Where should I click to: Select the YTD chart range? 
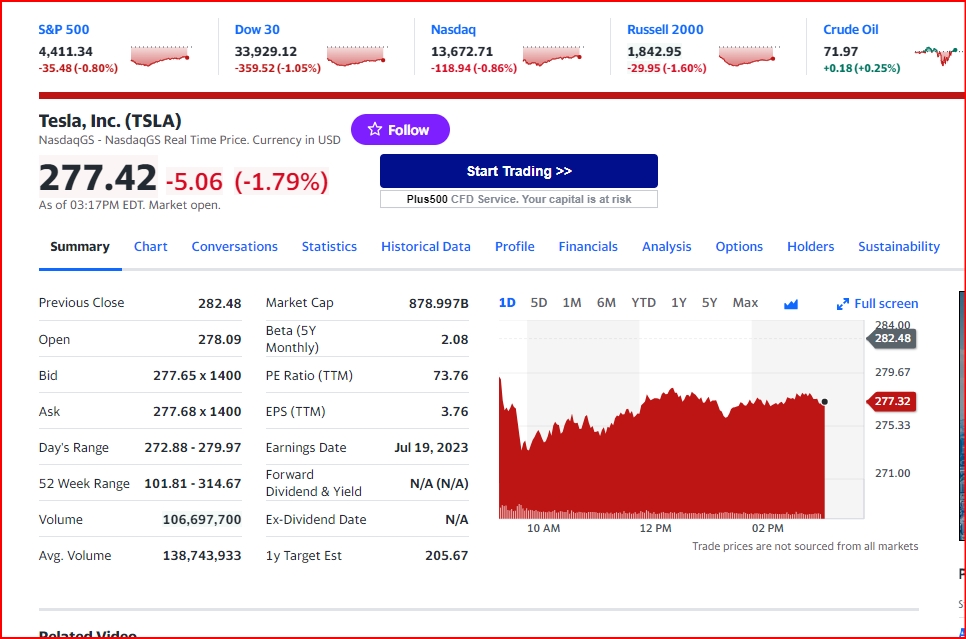[x=644, y=303]
